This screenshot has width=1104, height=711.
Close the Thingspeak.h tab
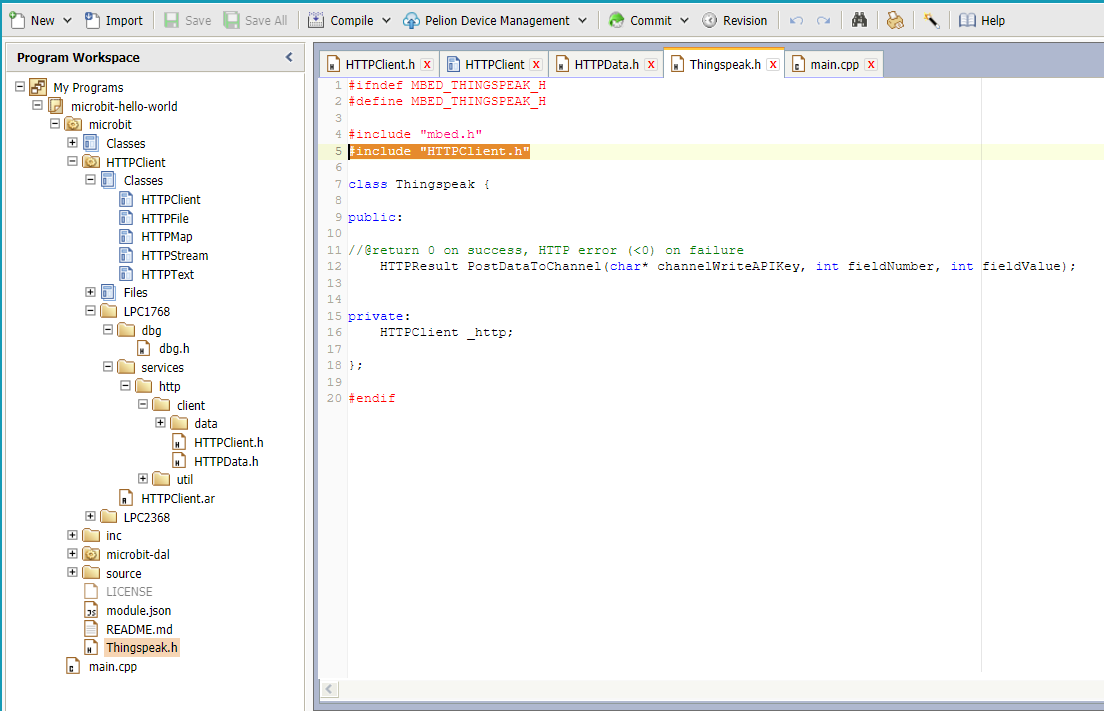pos(773,64)
